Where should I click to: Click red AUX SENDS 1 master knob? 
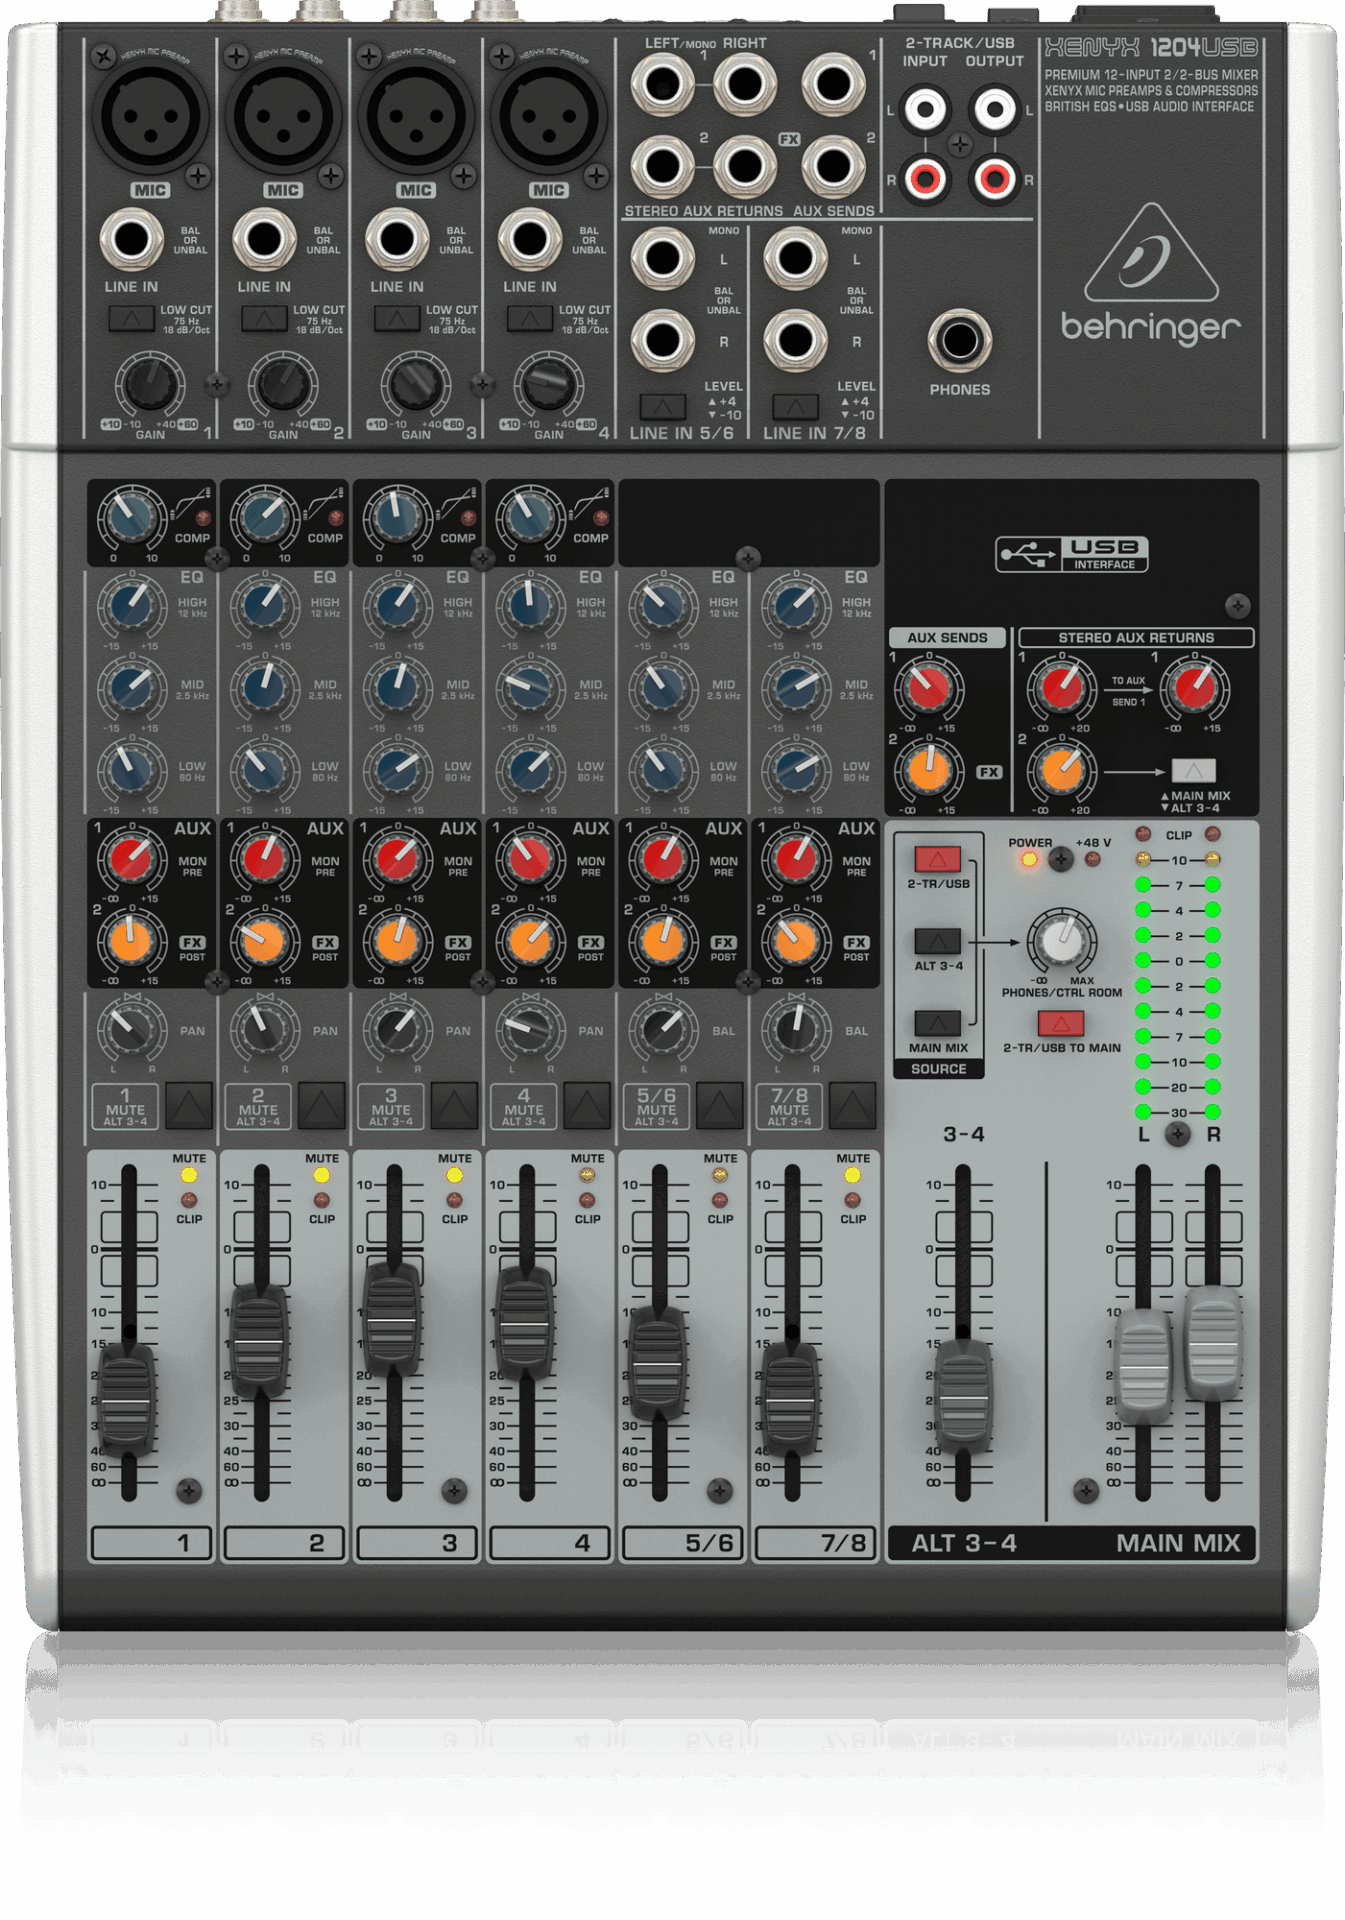tap(928, 688)
